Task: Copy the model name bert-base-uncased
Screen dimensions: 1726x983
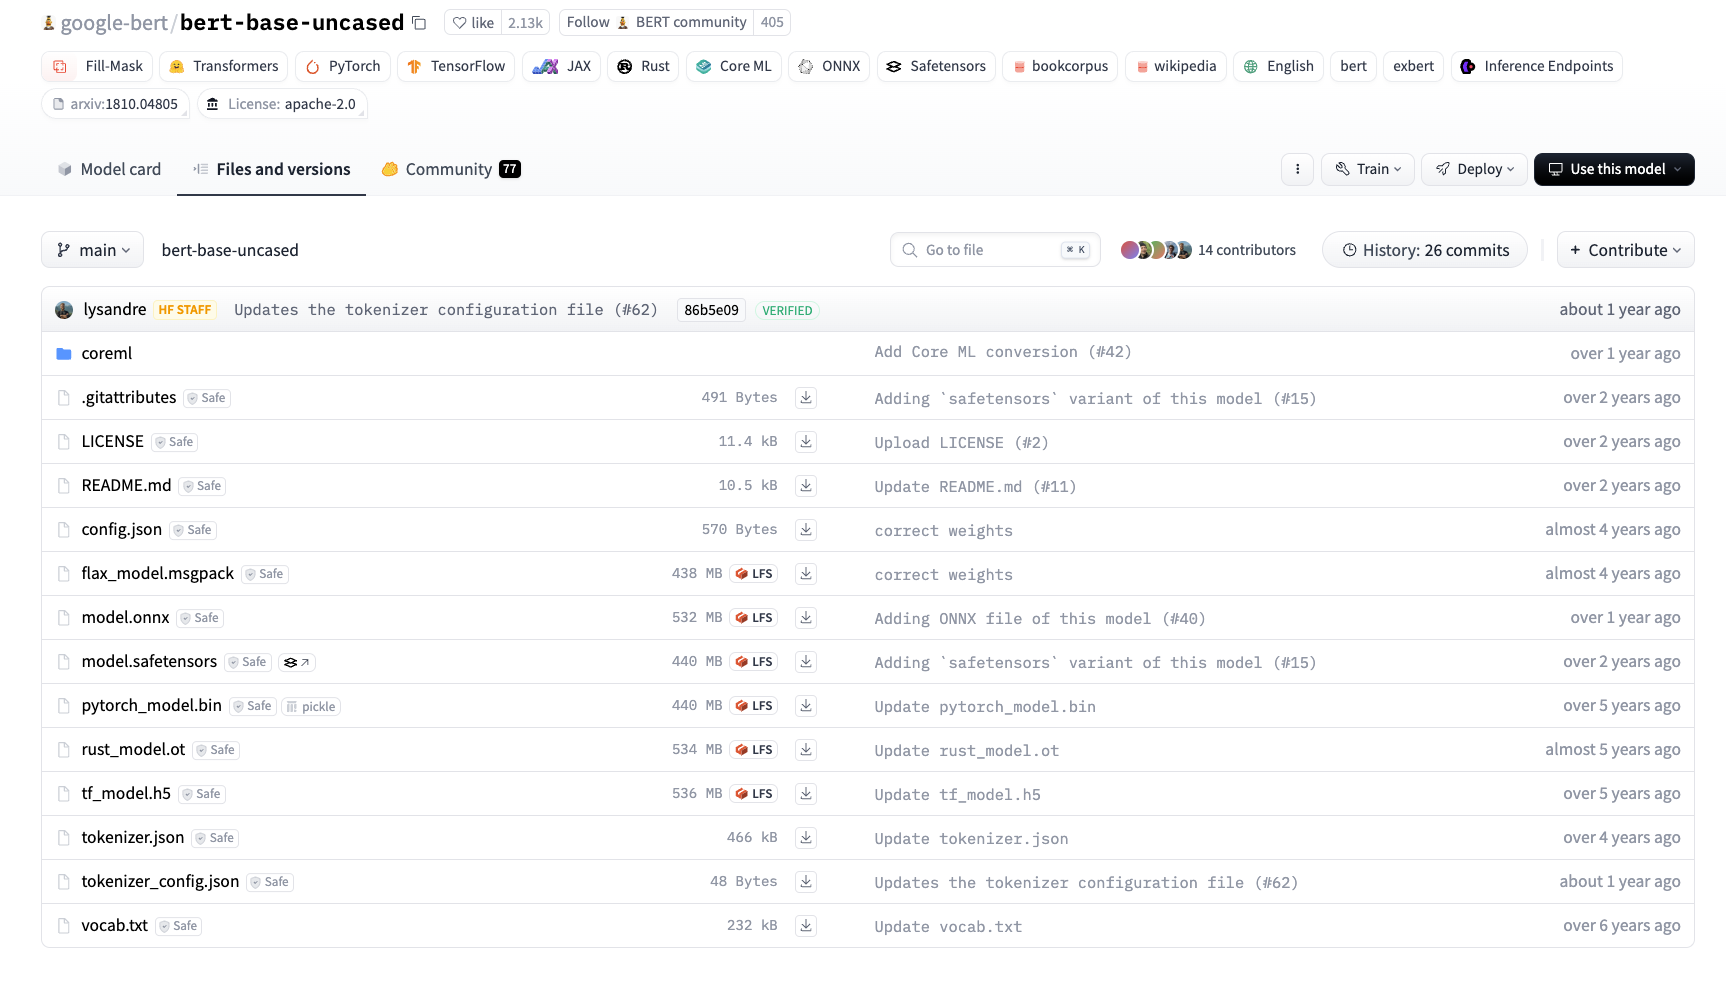Action: (419, 23)
